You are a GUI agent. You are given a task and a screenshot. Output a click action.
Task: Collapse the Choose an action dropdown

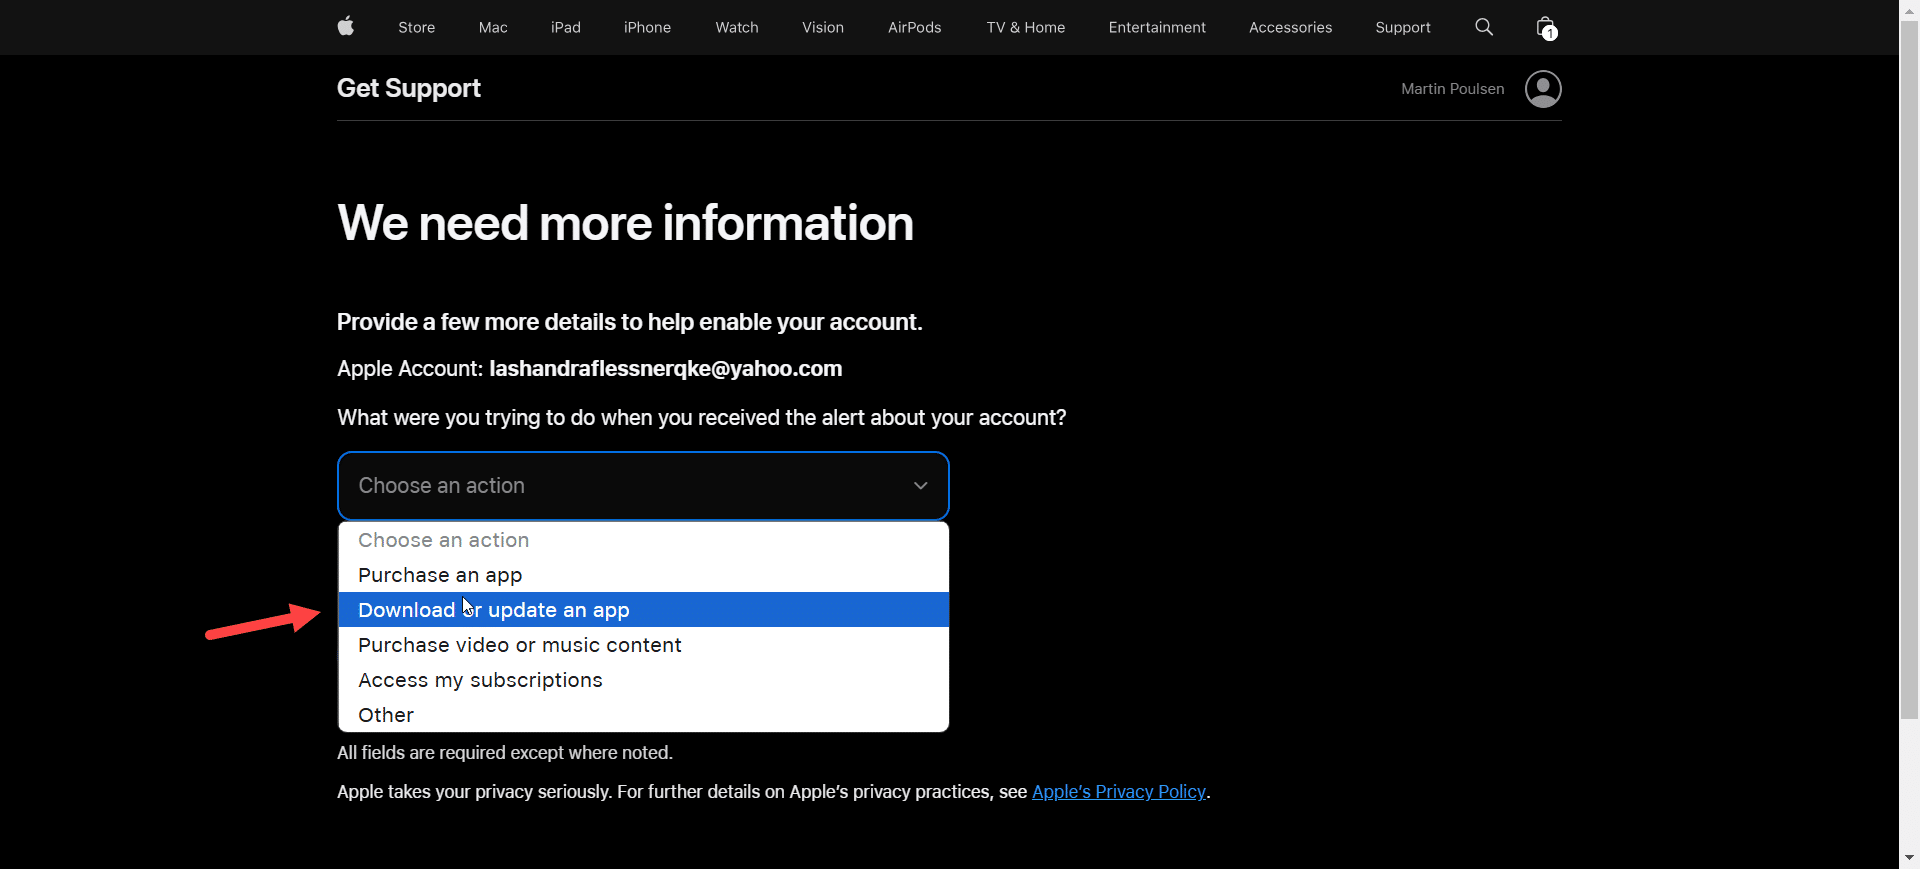coord(643,486)
